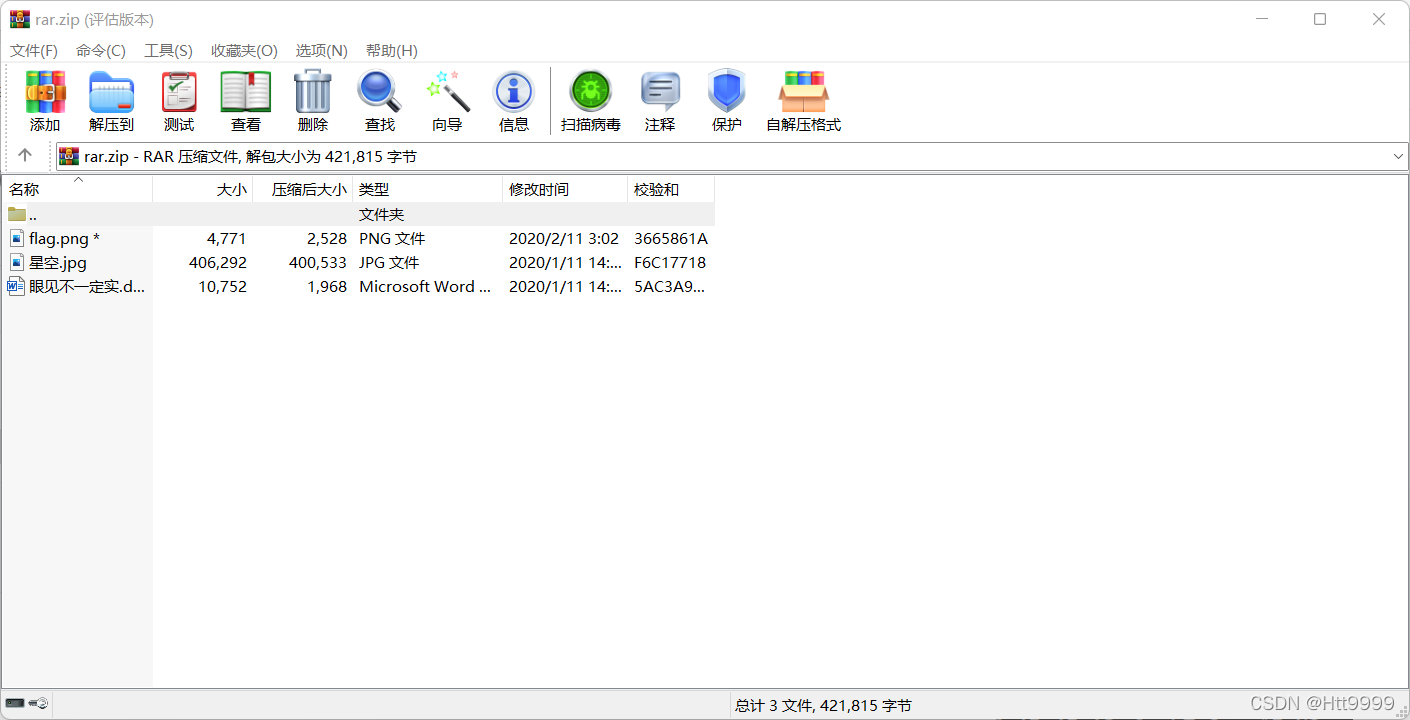The image size is (1410, 720).
Task: Click the drive icon in status bar
Action: point(15,704)
